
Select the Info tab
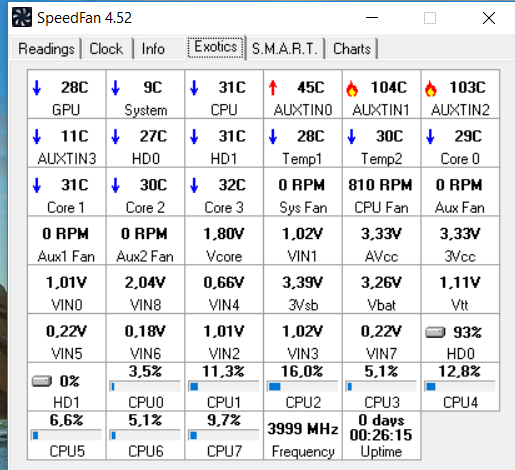click(x=153, y=49)
